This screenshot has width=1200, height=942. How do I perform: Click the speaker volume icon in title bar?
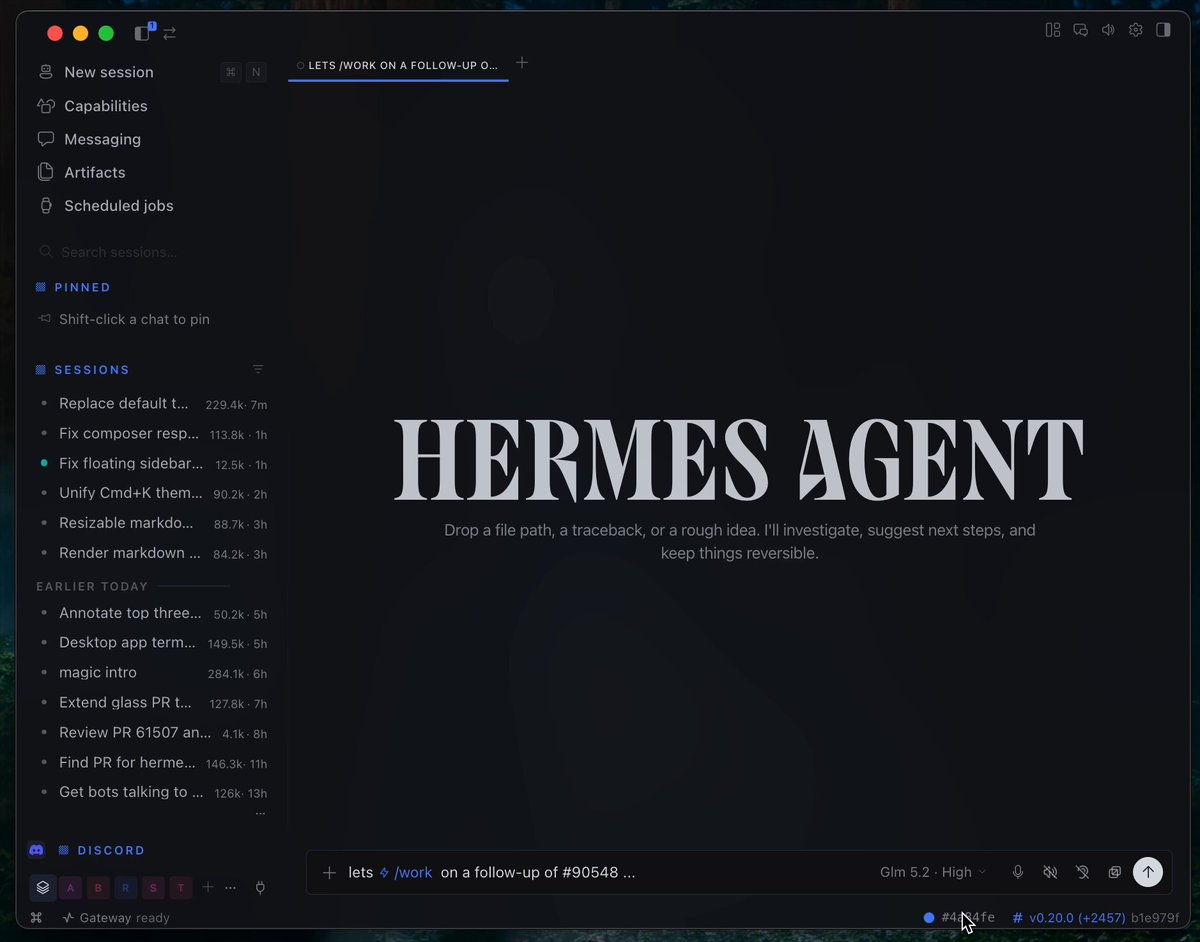pyautogui.click(x=1108, y=30)
